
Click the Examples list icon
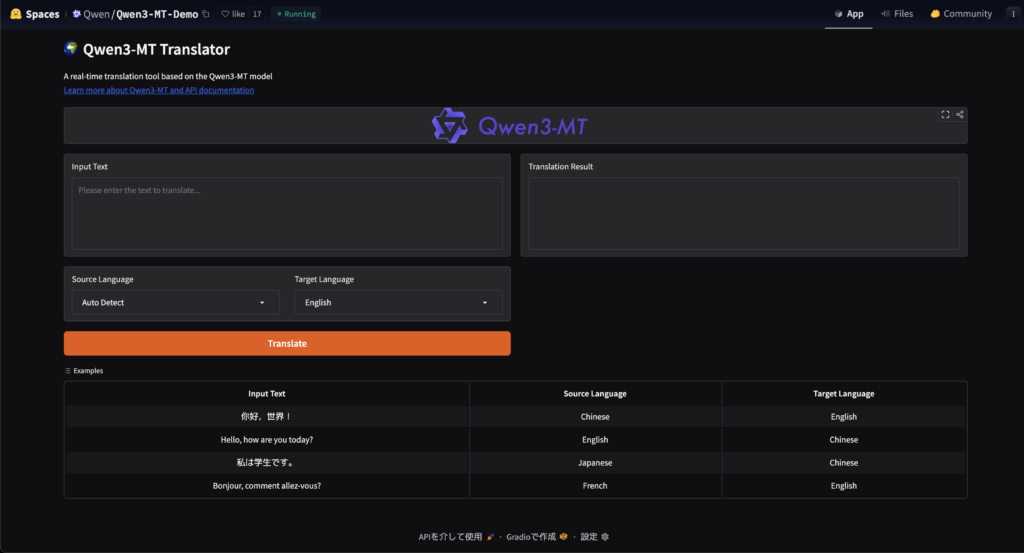click(67, 371)
